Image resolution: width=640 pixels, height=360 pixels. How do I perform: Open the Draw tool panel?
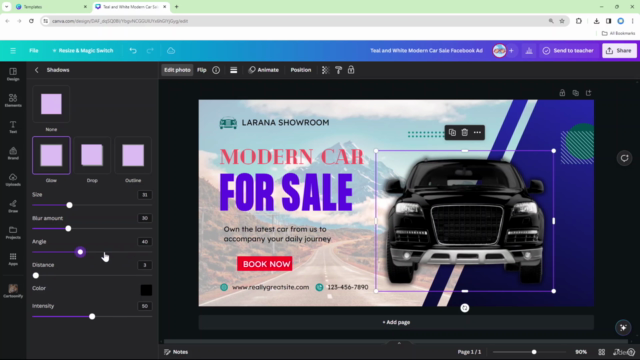pyautogui.click(x=13, y=206)
